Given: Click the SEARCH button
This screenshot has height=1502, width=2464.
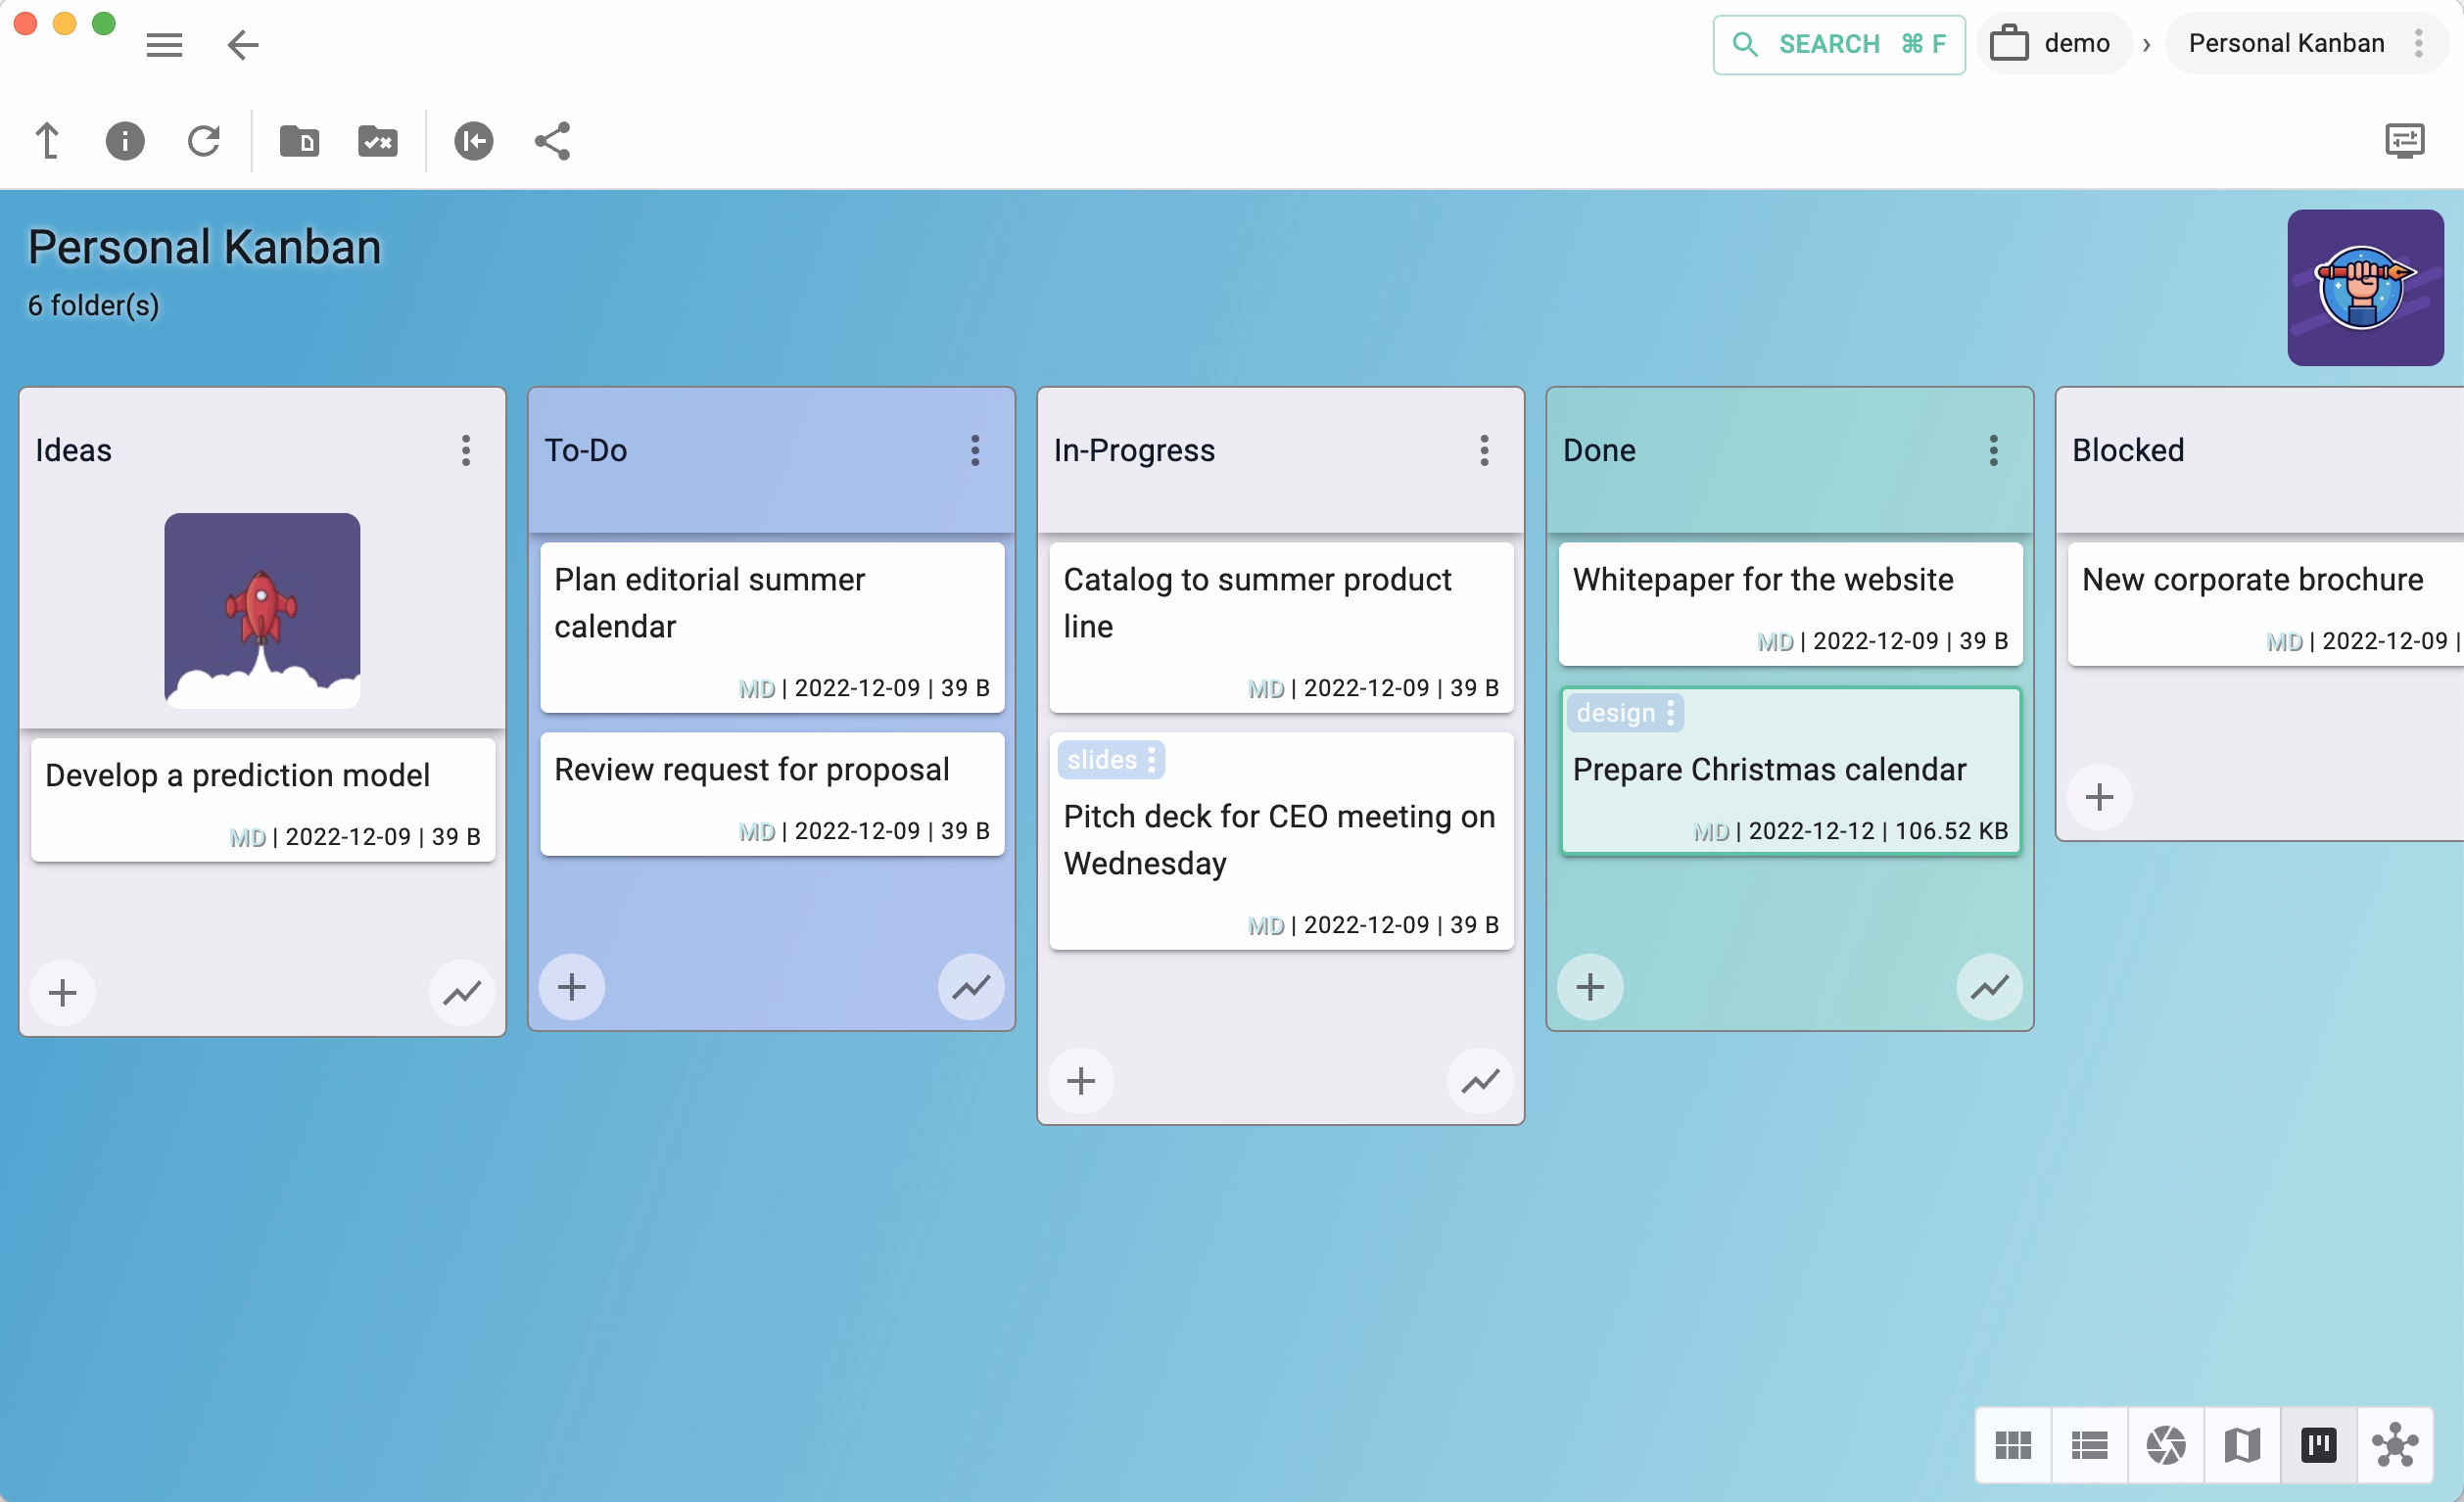Looking at the screenshot, I should [x=1838, y=44].
